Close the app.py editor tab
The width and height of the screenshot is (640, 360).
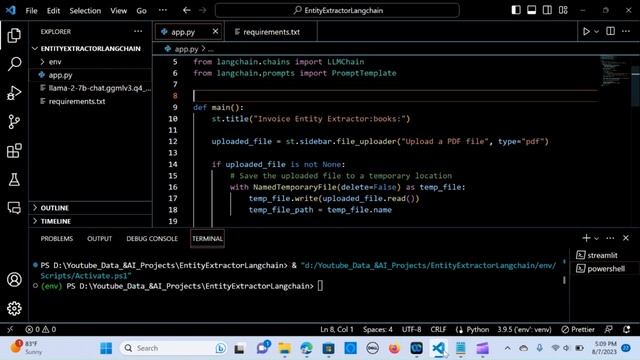[x=215, y=31]
